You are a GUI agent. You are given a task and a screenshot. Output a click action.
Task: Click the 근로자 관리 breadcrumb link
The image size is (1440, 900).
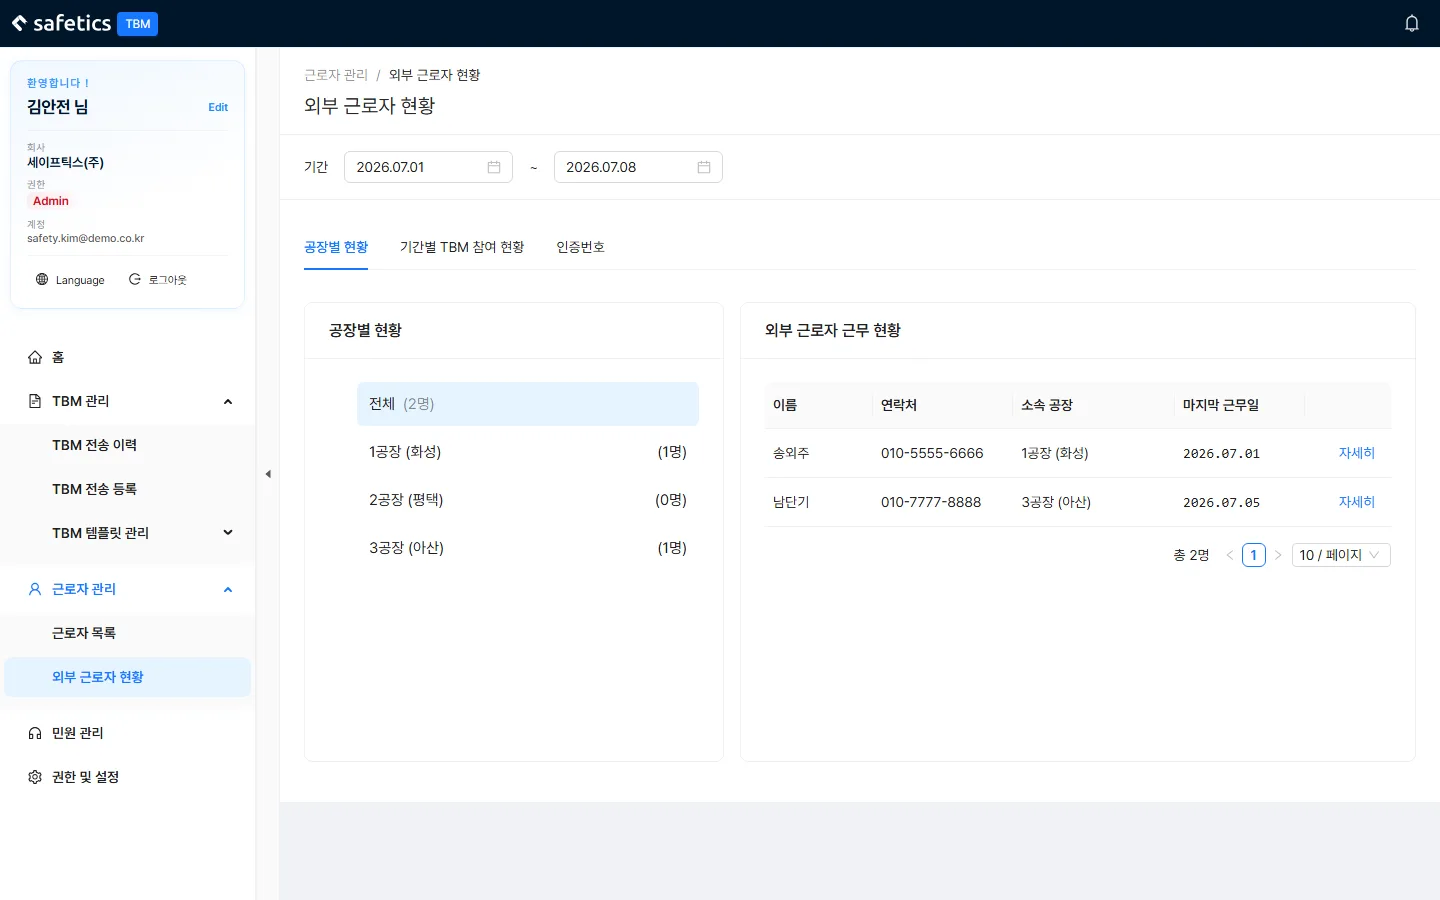(336, 75)
